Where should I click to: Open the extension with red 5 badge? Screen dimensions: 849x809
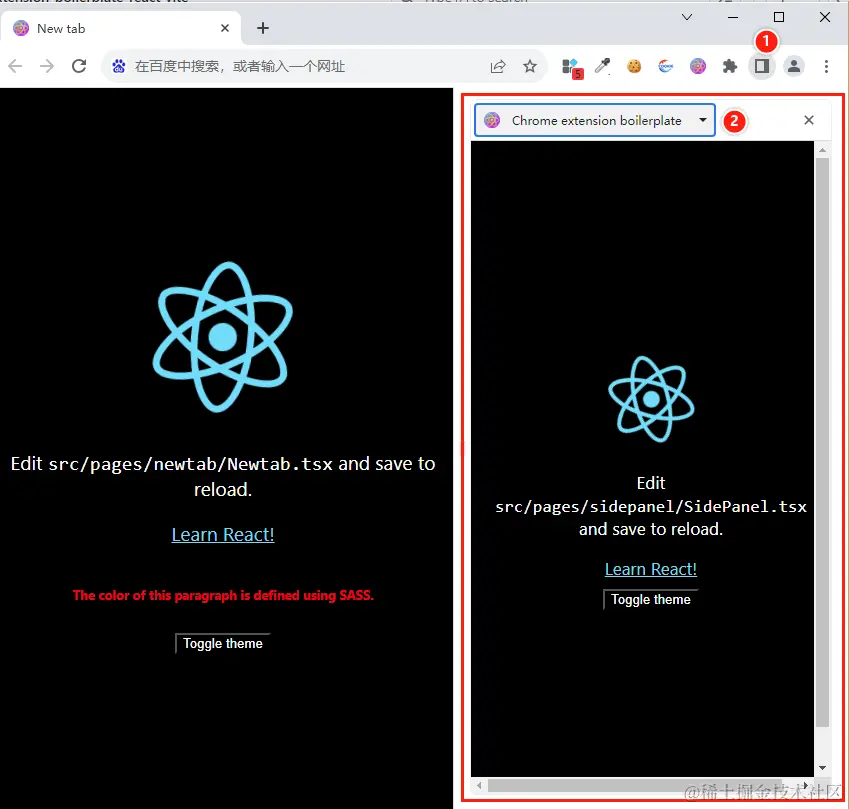[572, 67]
